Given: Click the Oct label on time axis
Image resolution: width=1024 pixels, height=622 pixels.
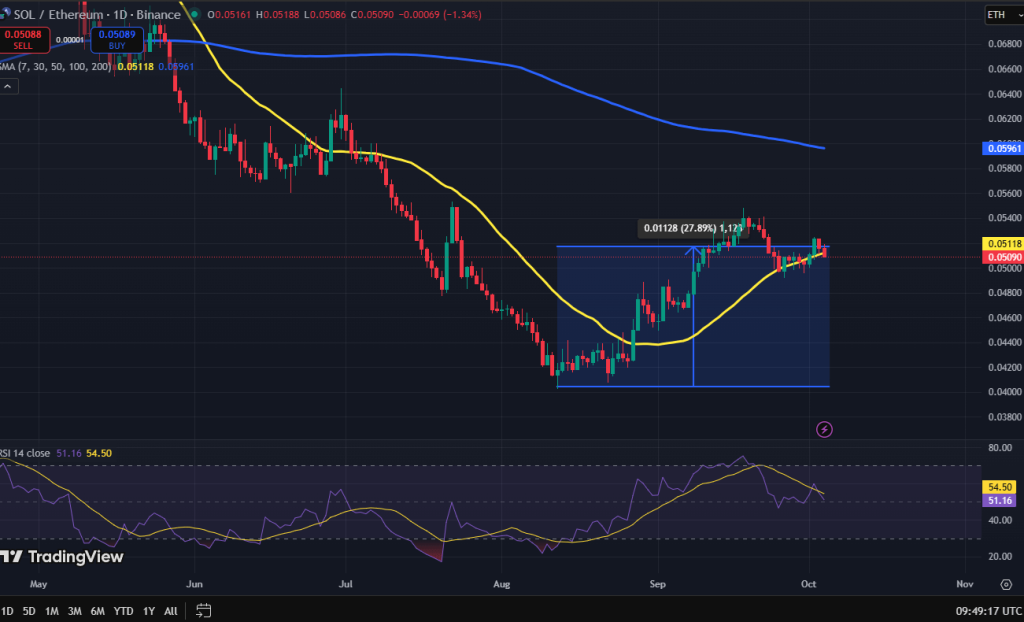Looking at the screenshot, I should [809, 584].
